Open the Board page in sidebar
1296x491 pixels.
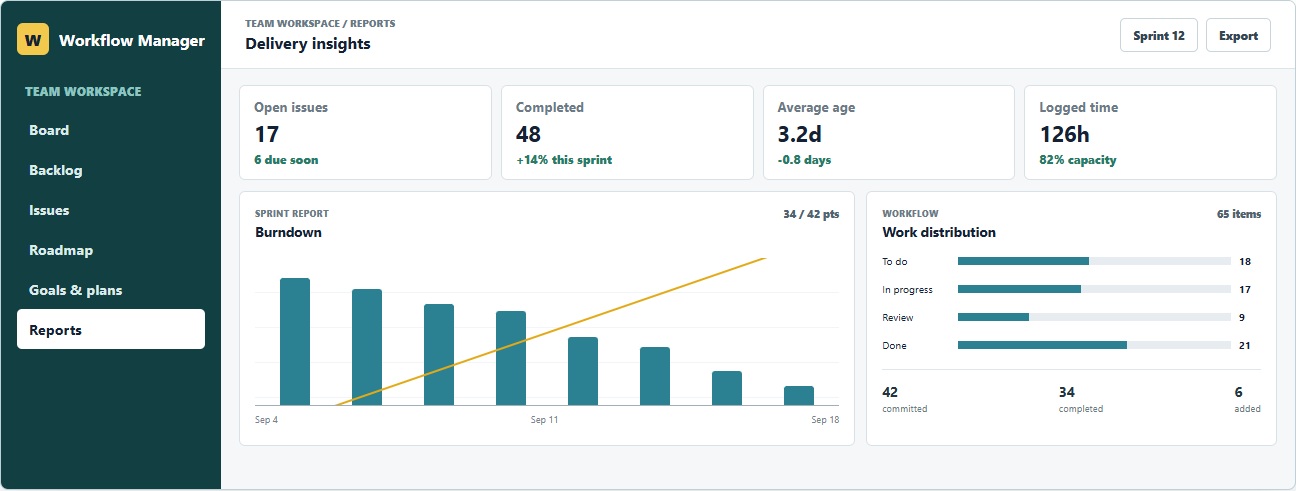pos(111,130)
